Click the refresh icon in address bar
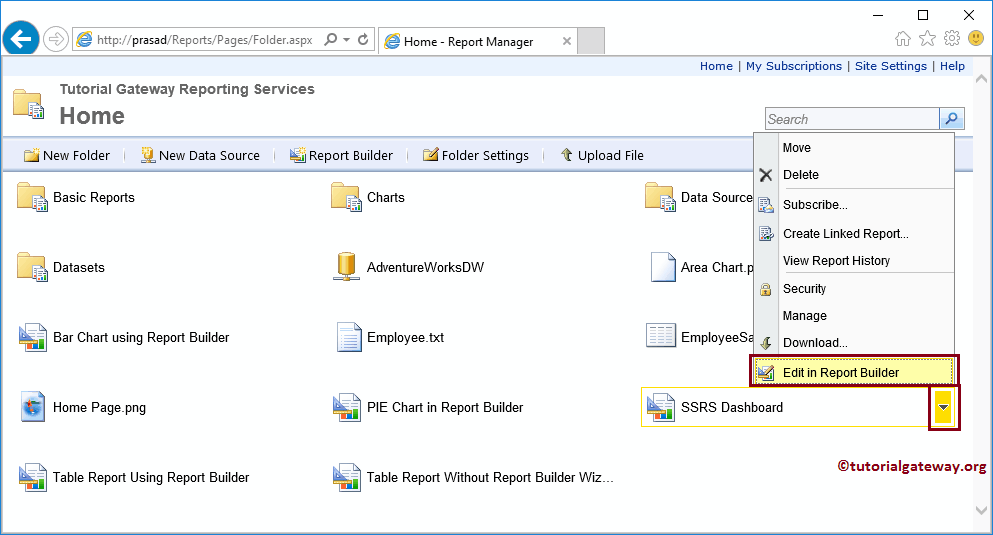This screenshot has width=993, height=535. (x=363, y=39)
